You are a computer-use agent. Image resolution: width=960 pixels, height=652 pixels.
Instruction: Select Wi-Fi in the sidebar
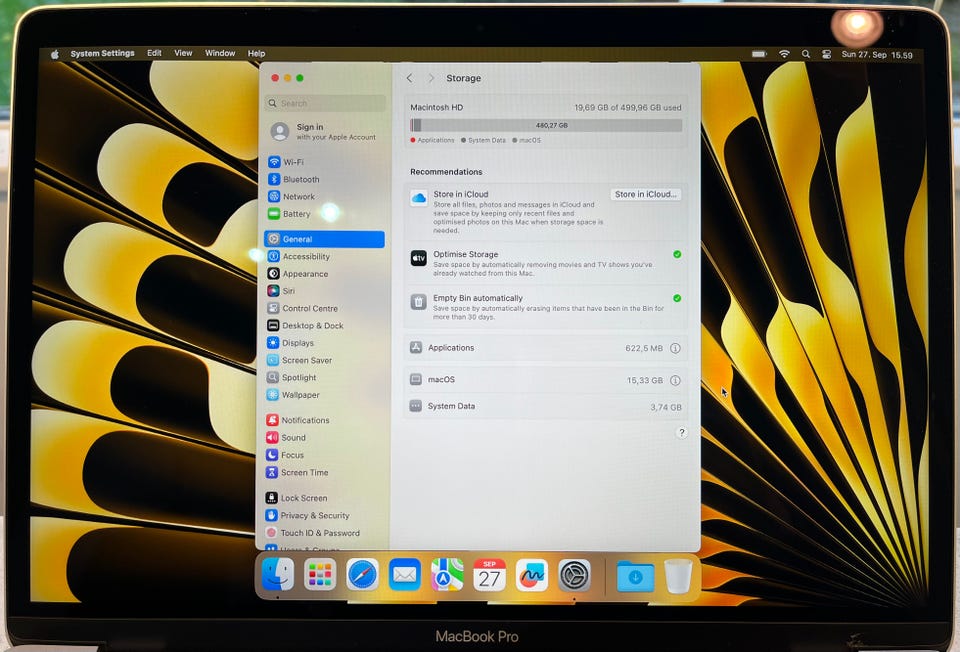coord(324,162)
